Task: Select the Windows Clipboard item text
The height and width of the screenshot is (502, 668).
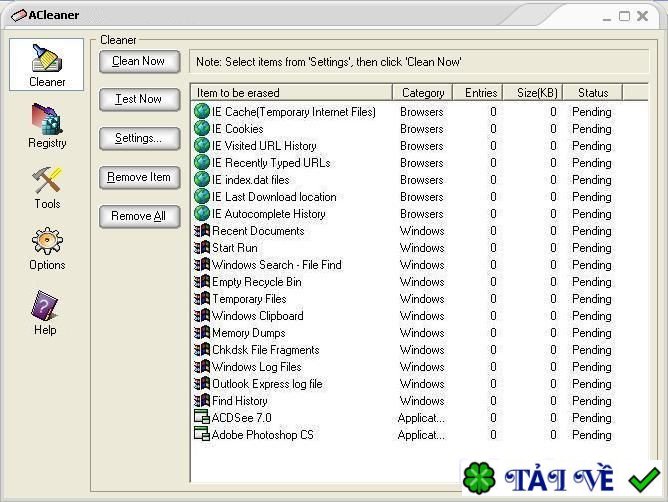Action: (258, 316)
